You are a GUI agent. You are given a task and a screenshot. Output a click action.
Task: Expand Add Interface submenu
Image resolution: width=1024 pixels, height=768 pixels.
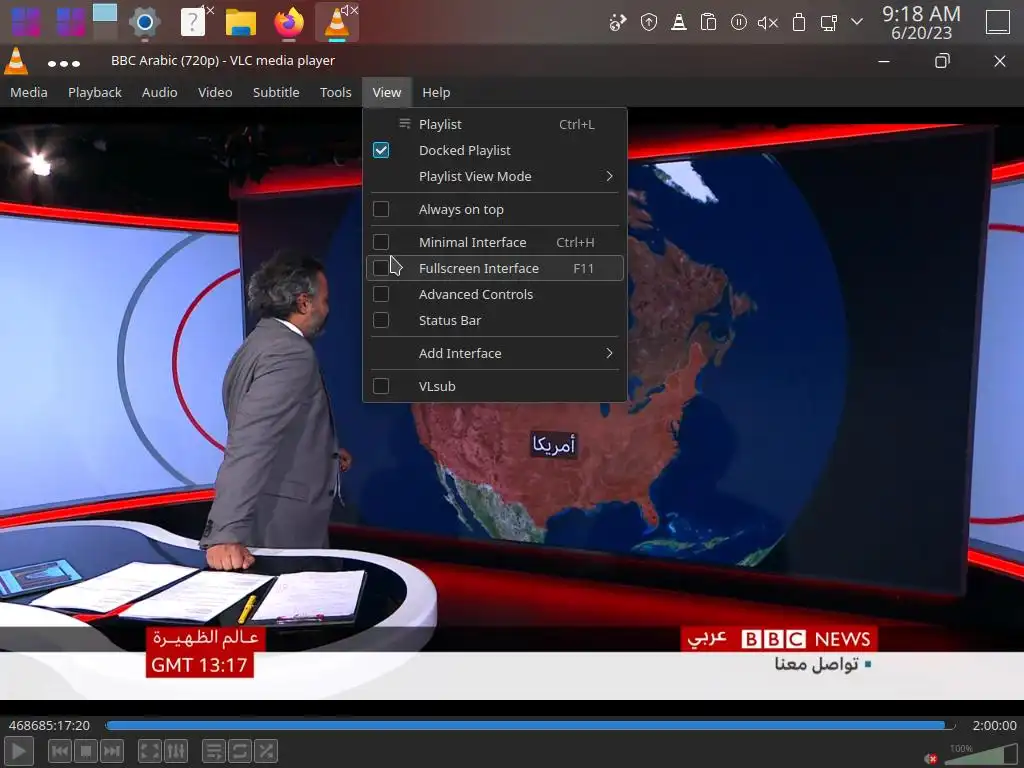[494, 353]
